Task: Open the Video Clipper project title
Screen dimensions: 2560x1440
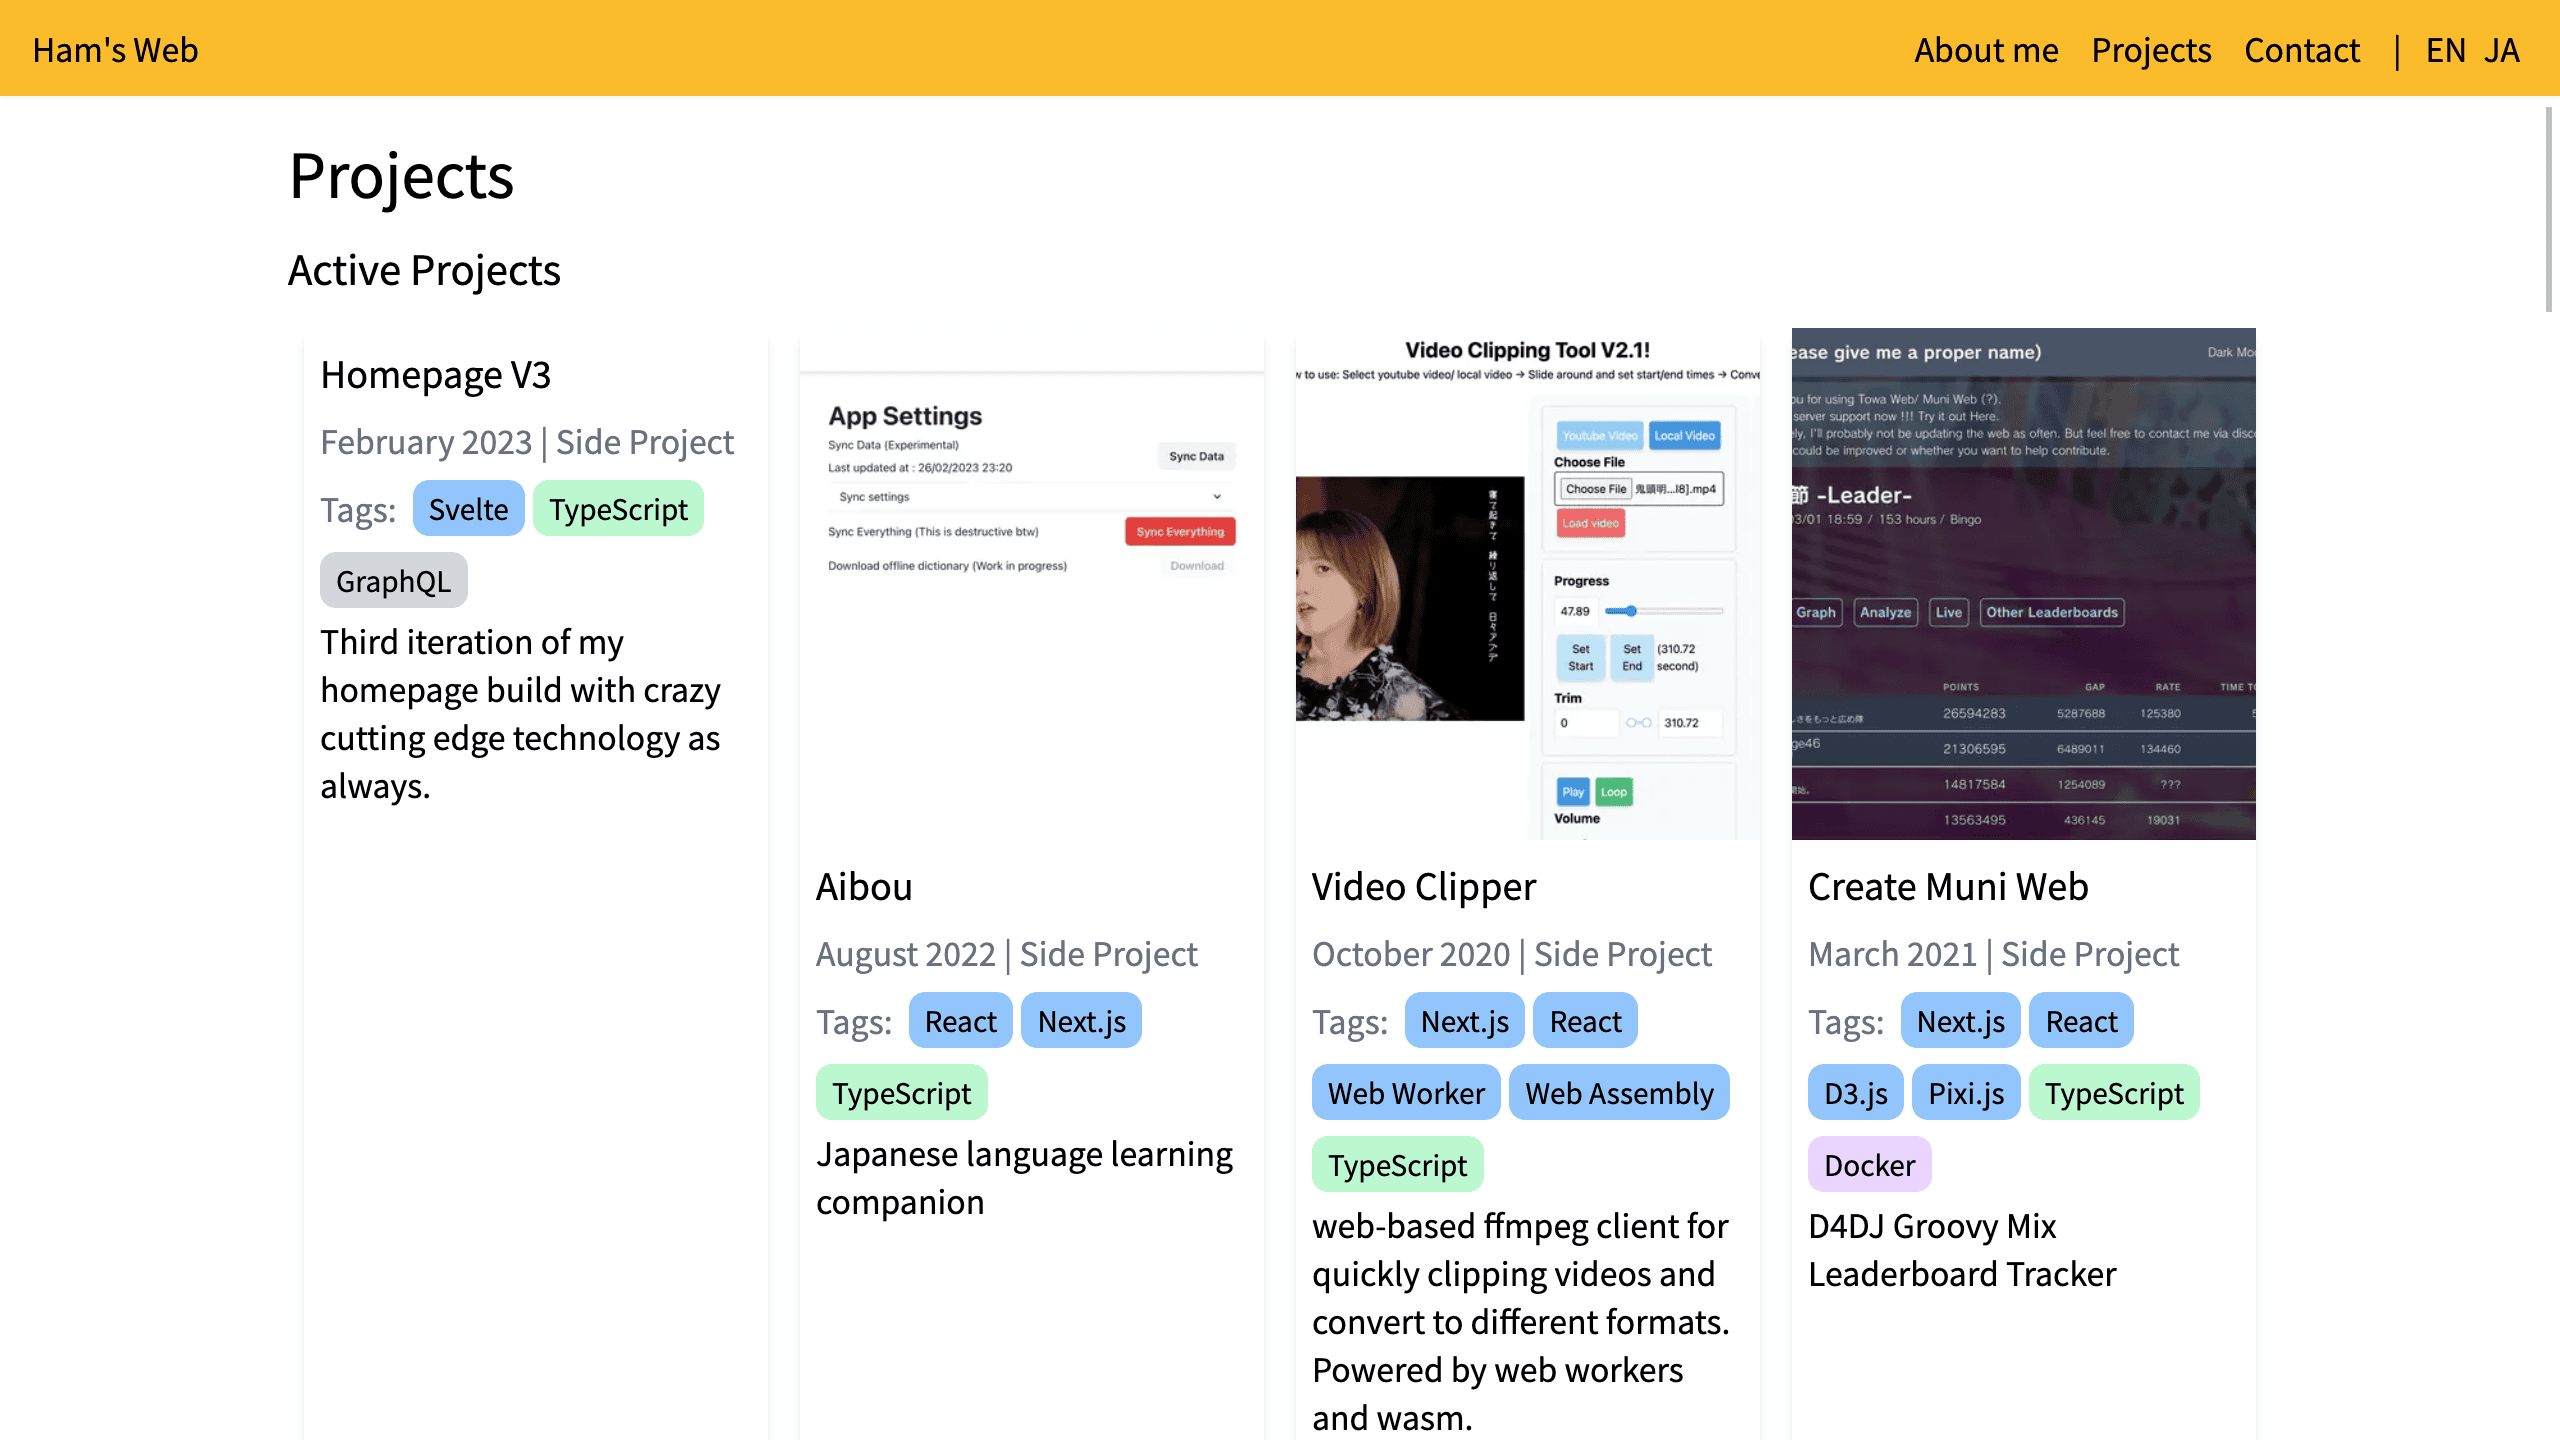Action: (1424, 887)
